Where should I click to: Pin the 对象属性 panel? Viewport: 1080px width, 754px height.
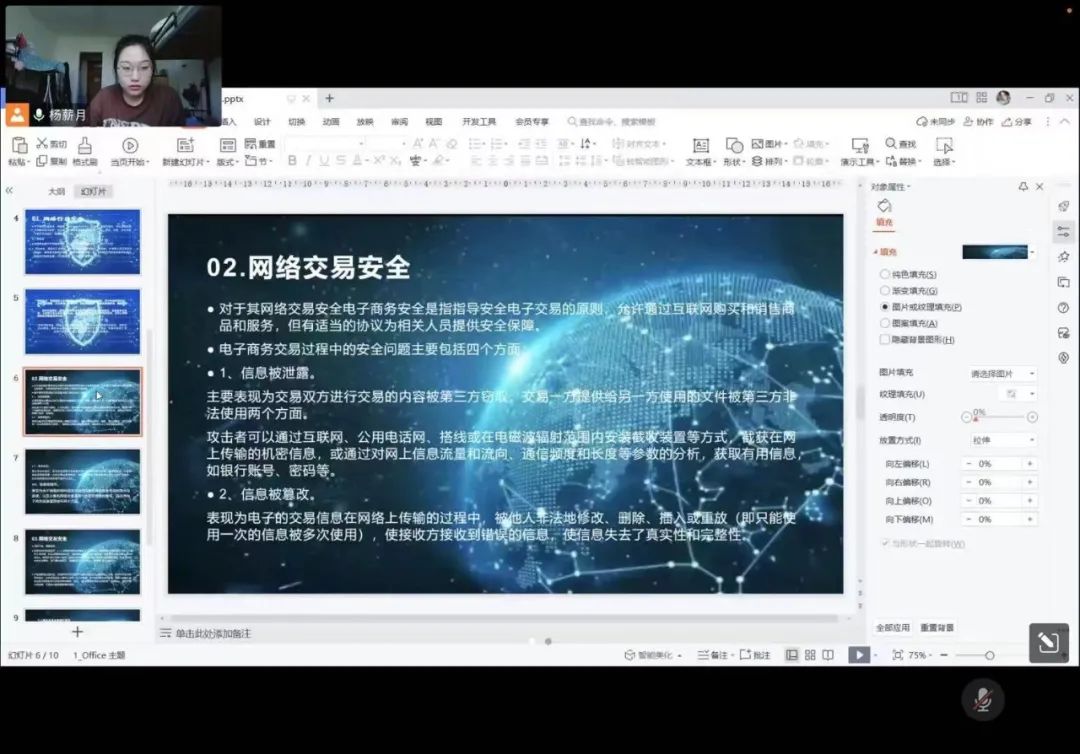[1023, 187]
